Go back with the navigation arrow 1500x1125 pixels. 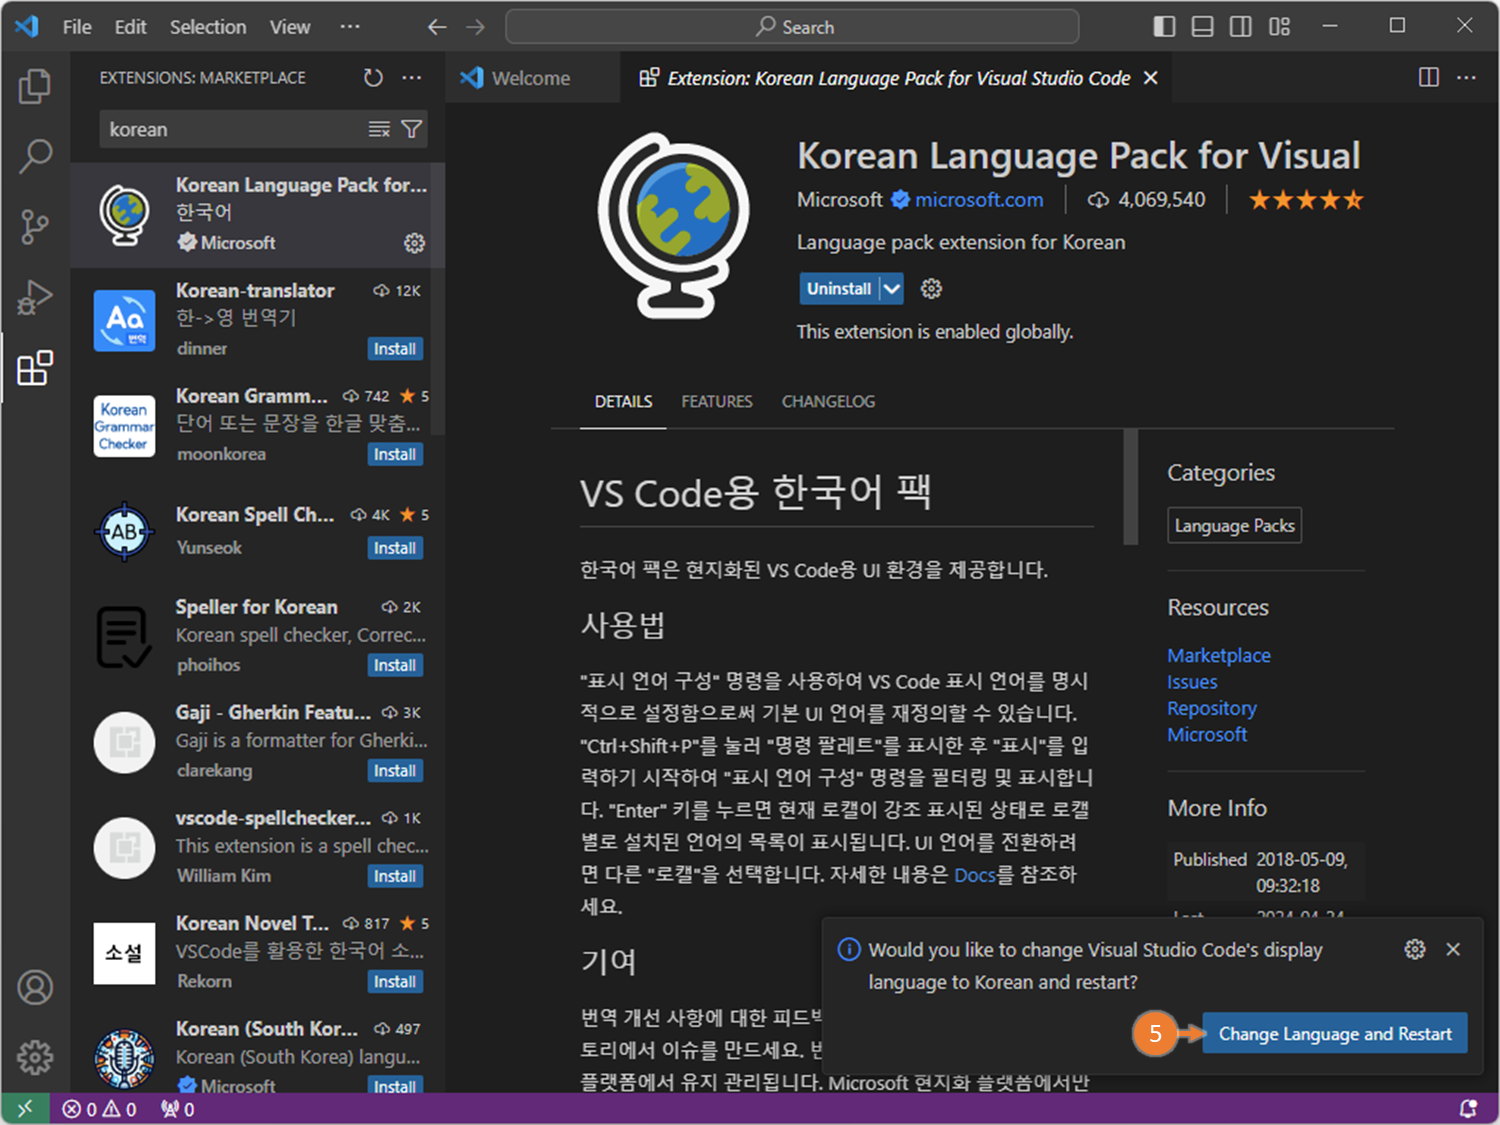pyautogui.click(x=437, y=27)
